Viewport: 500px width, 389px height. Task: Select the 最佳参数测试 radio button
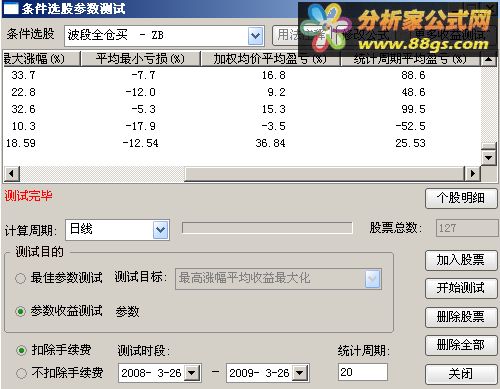pos(20,278)
